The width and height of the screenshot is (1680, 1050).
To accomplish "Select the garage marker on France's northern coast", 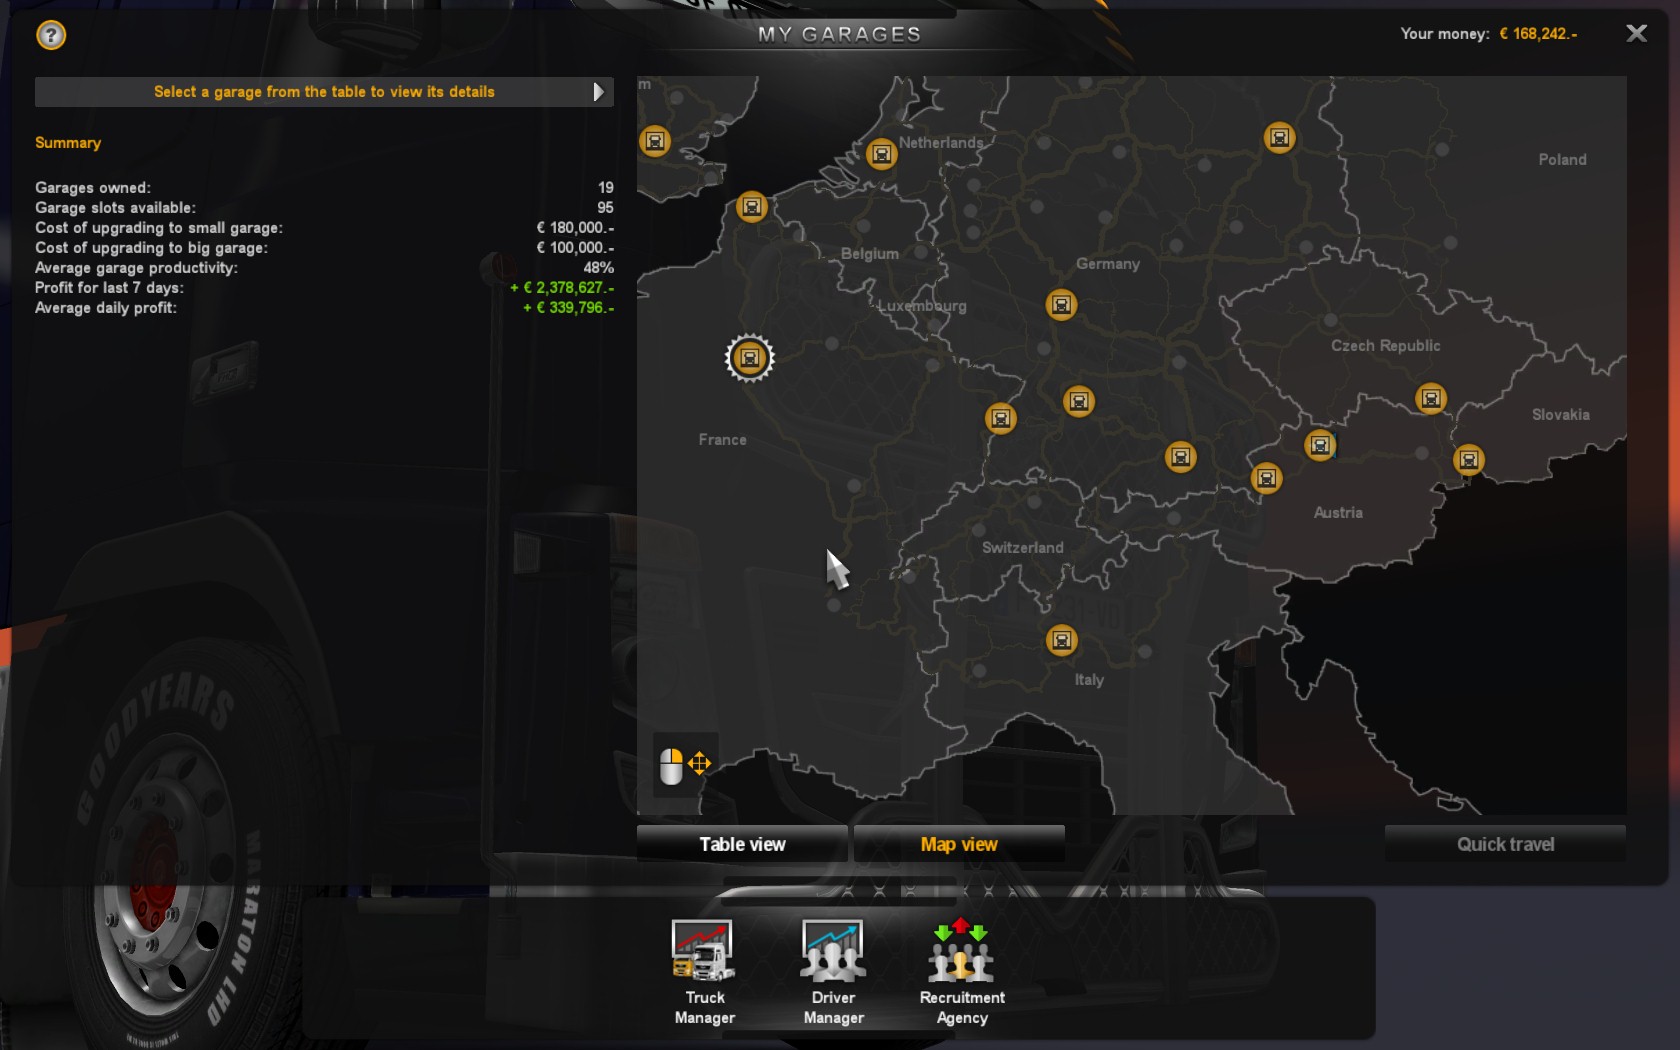I will (x=752, y=207).
